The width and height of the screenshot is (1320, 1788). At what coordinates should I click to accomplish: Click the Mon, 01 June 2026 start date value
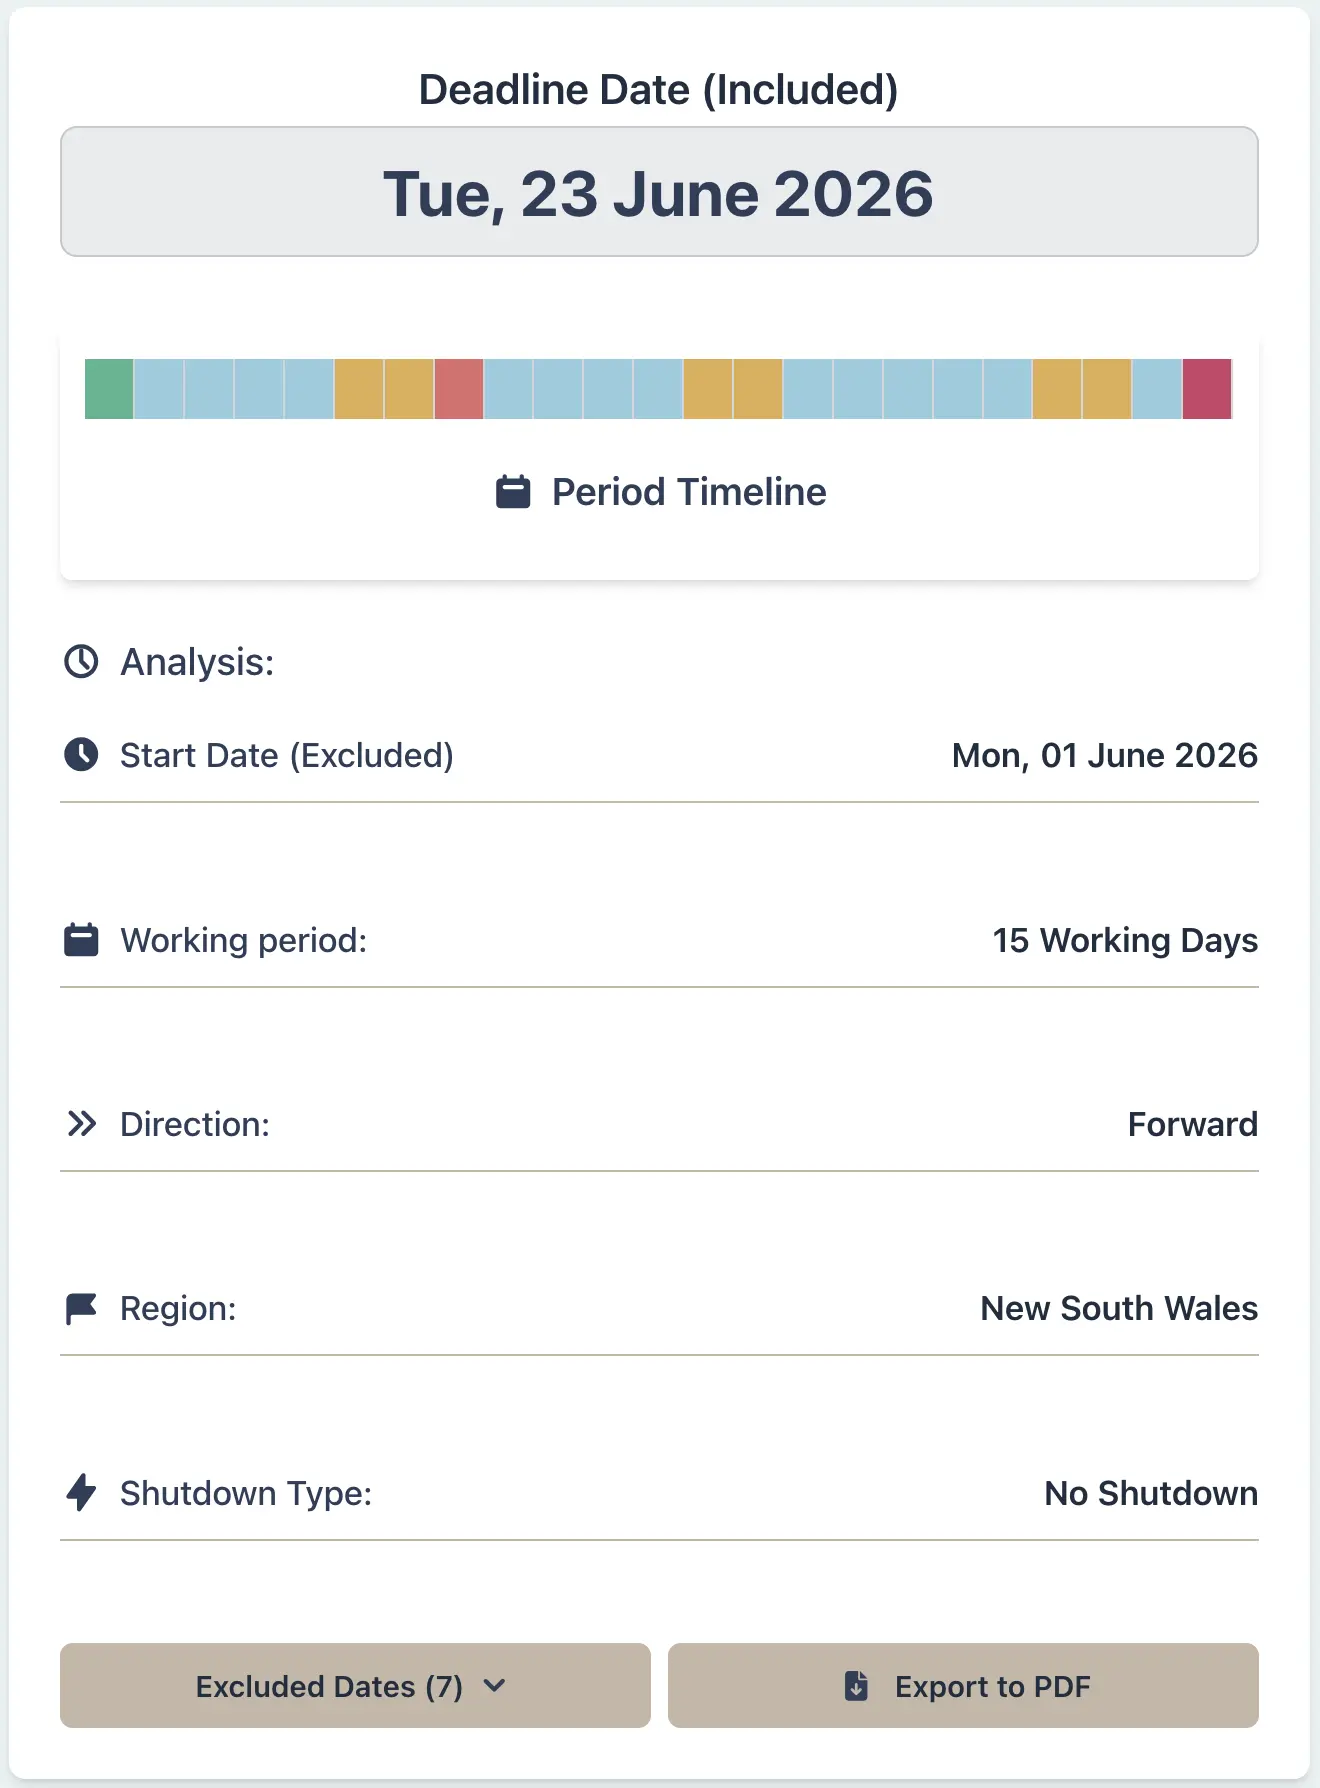tap(1104, 755)
